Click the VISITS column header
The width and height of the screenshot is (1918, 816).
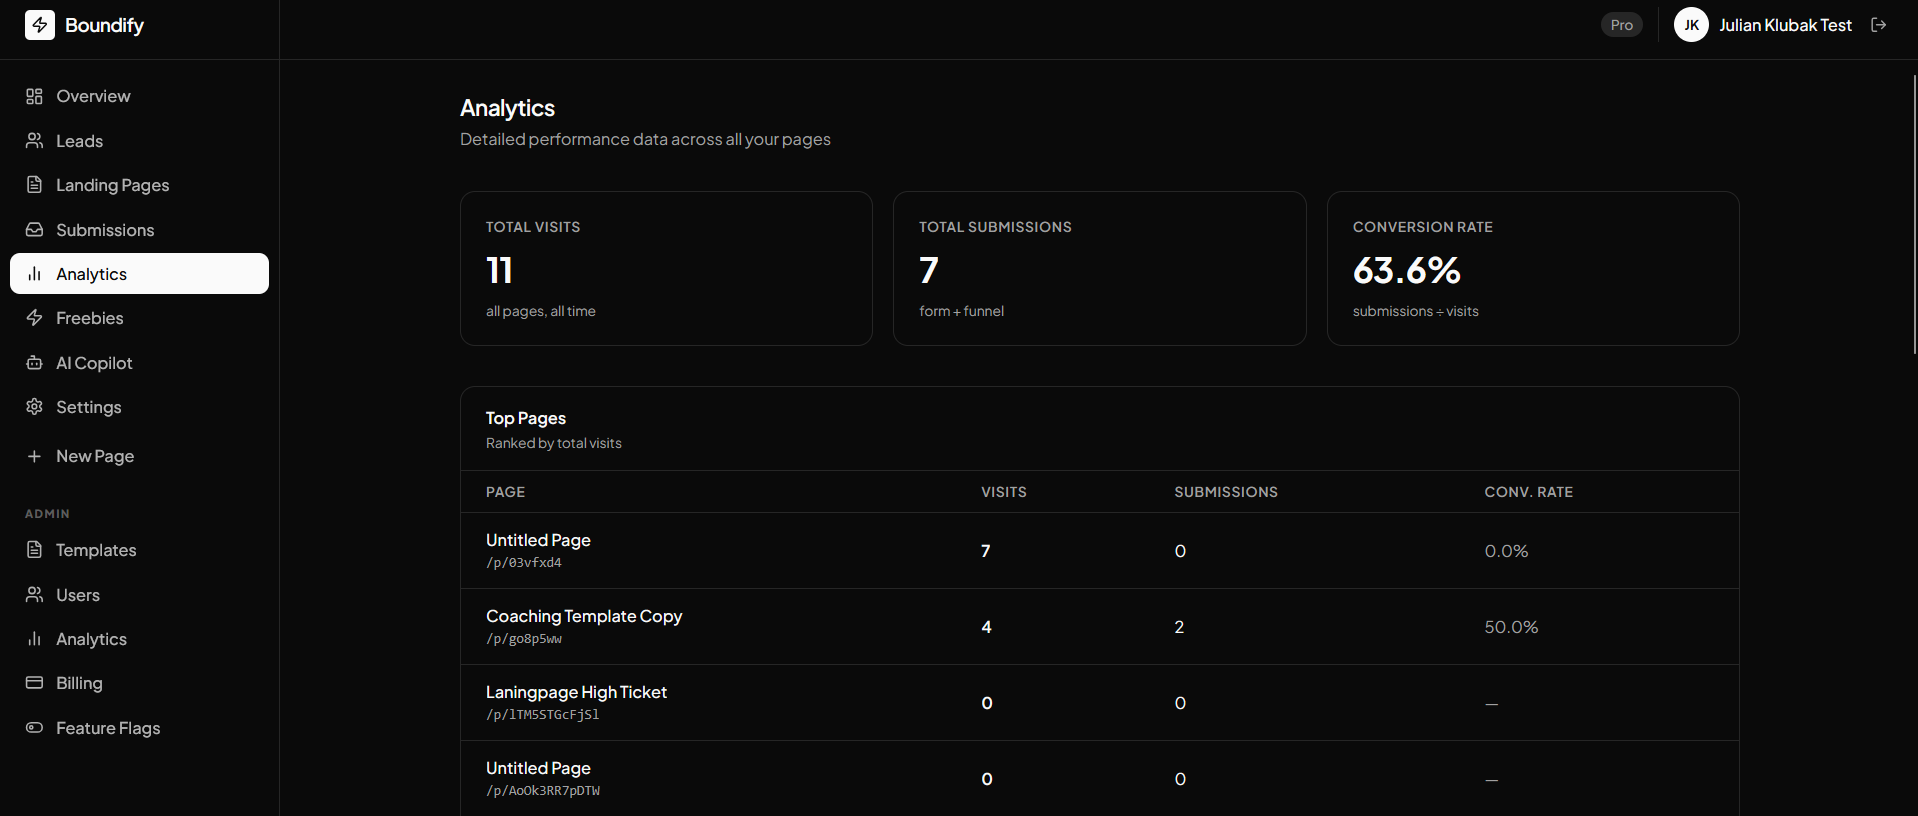tap(1004, 492)
